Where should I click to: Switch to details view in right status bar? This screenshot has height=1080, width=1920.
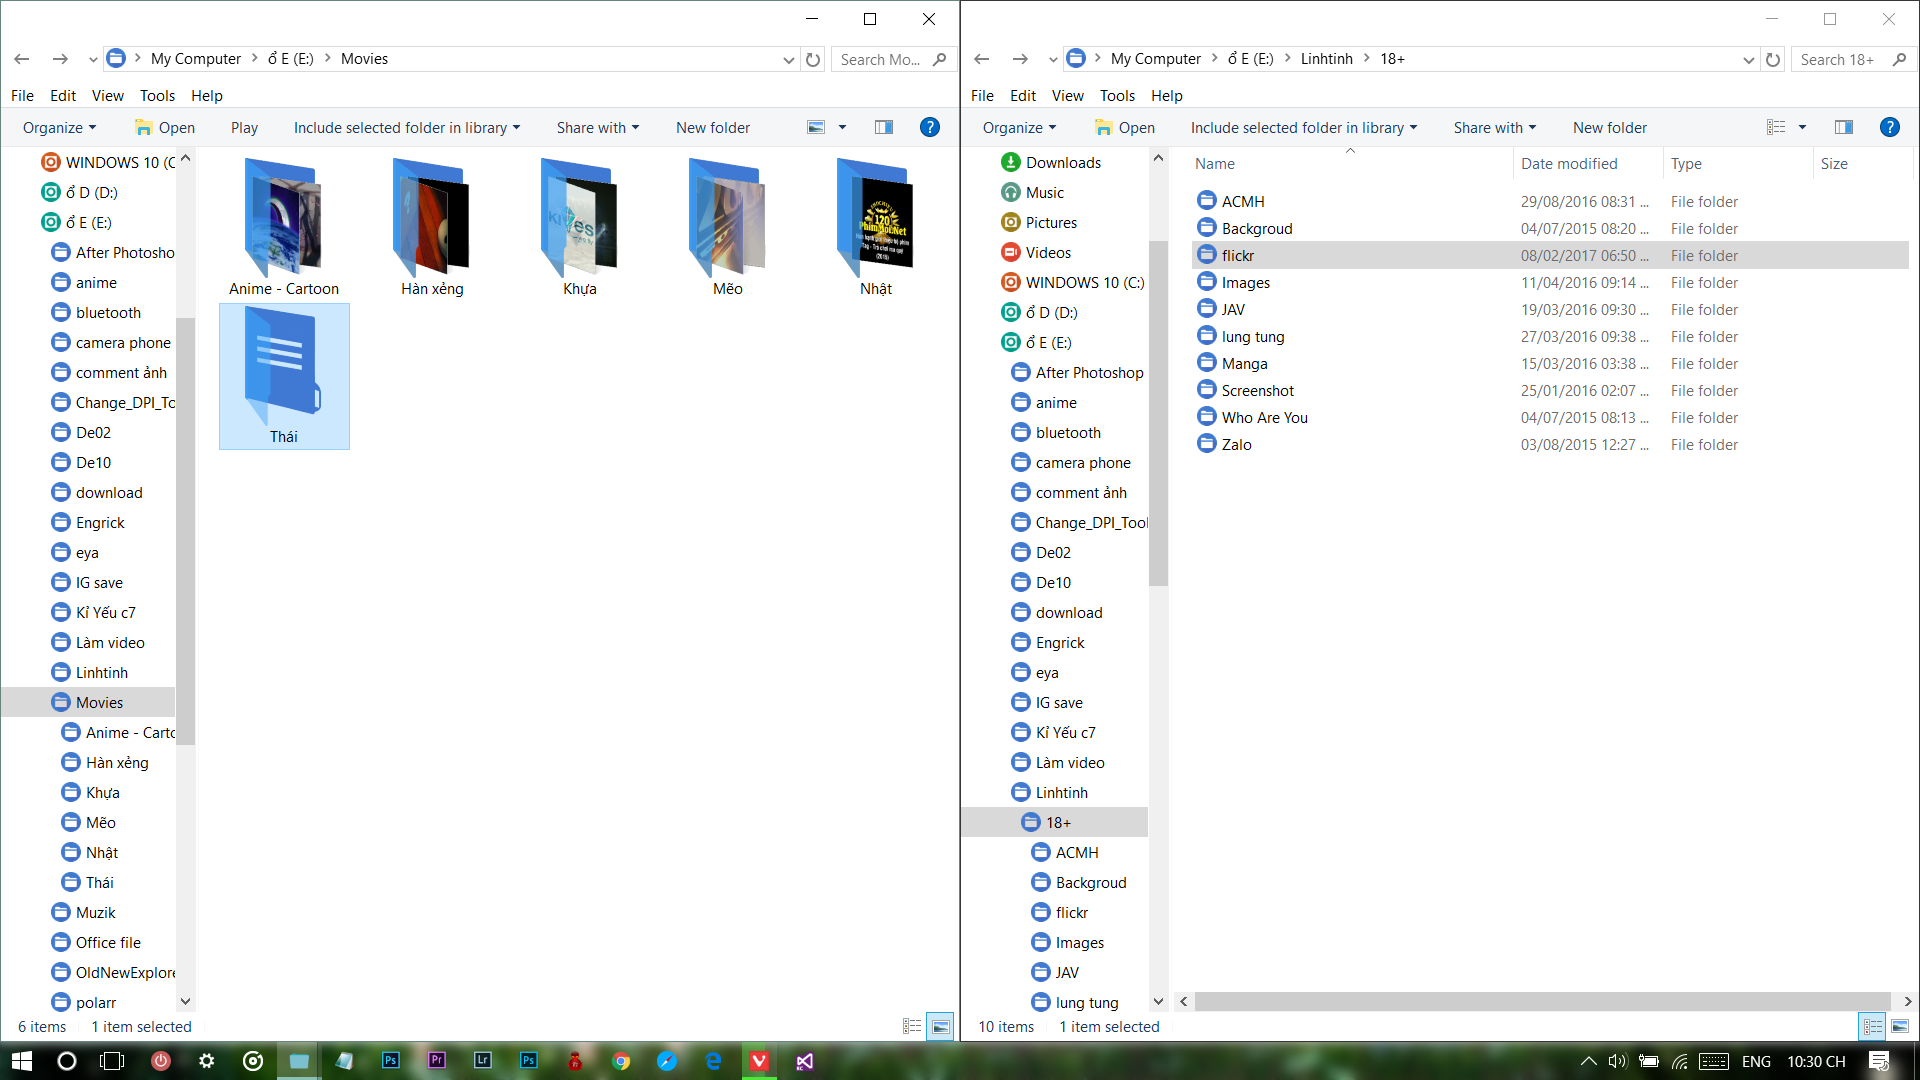tap(1872, 1026)
